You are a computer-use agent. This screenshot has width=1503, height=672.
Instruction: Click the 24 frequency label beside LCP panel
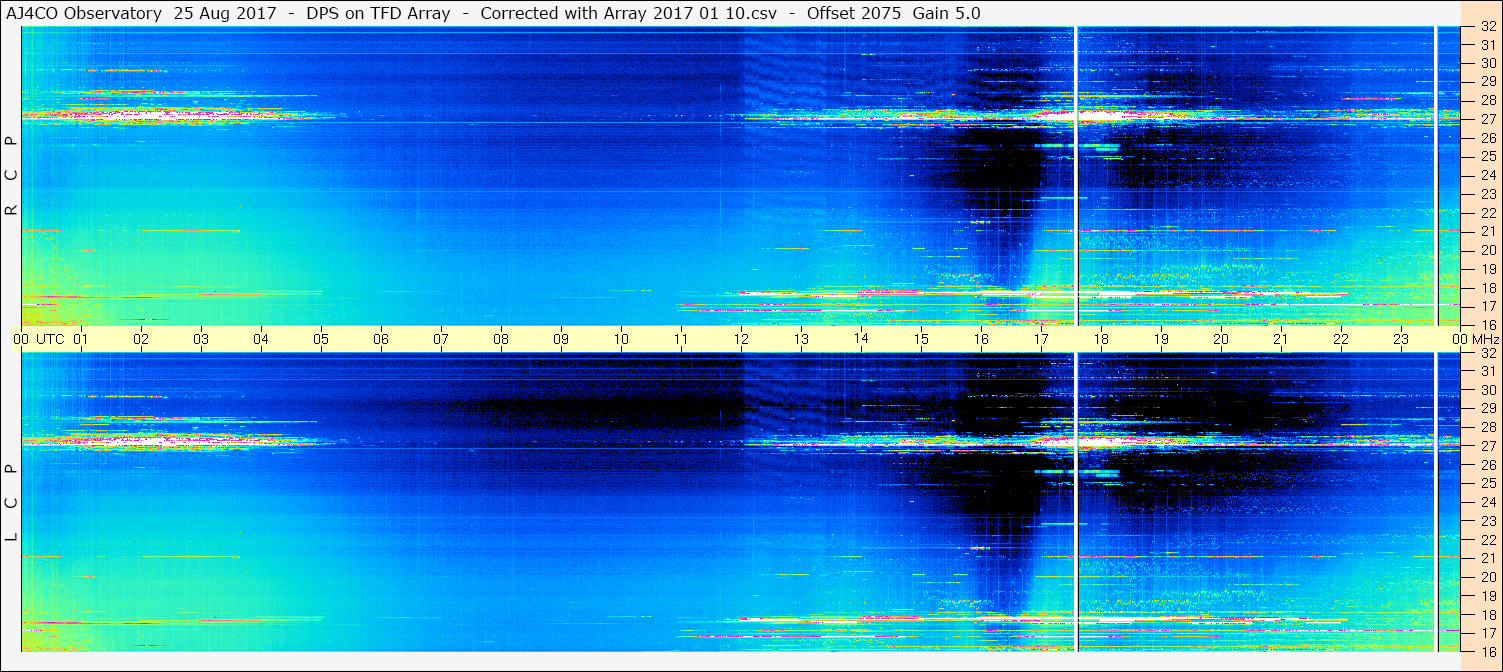click(1487, 502)
